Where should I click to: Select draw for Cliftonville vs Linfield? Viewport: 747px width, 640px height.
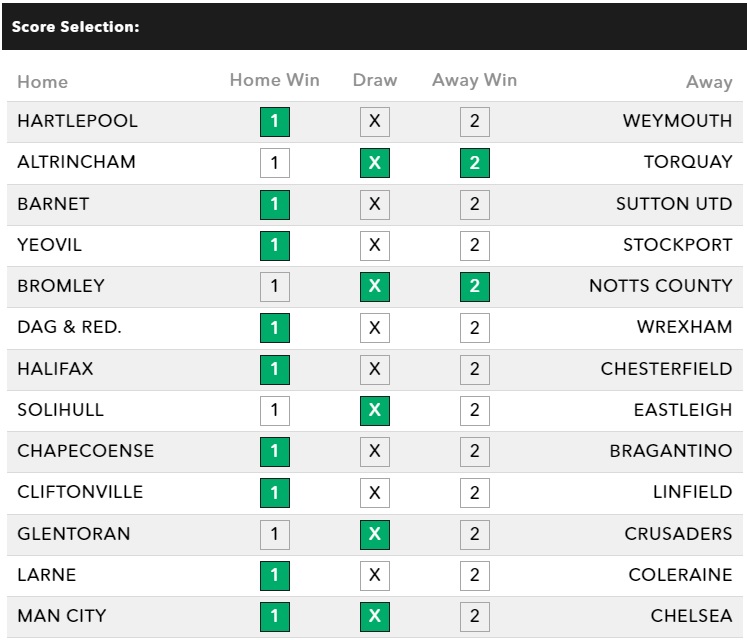[x=375, y=493]
